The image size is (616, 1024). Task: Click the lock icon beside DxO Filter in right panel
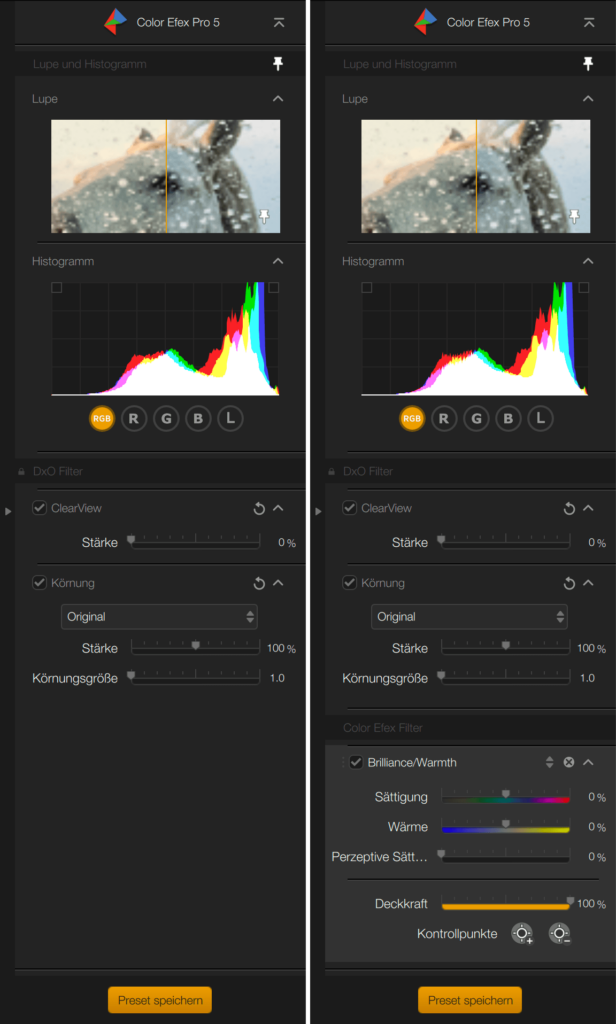[x=332, y=471]
